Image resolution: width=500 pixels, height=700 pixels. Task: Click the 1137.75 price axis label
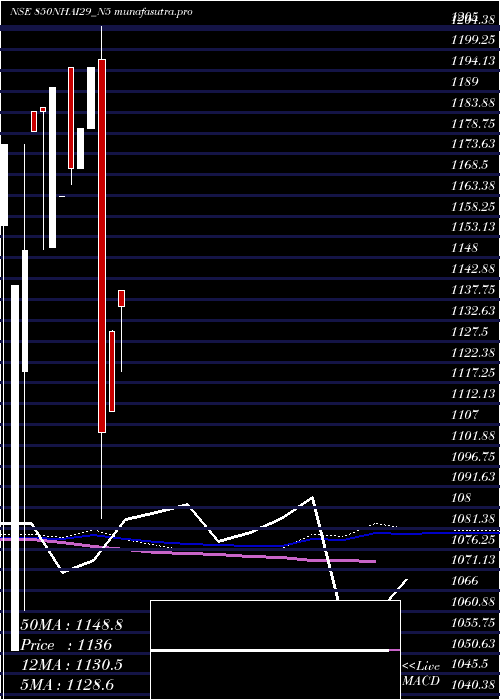(x=473, y=289)
